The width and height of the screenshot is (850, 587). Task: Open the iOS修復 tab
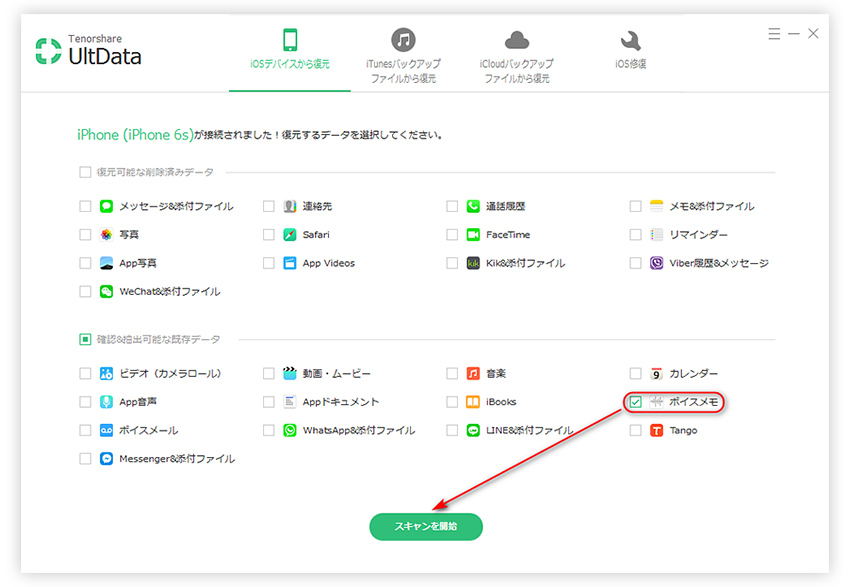(x=630, y=50)
